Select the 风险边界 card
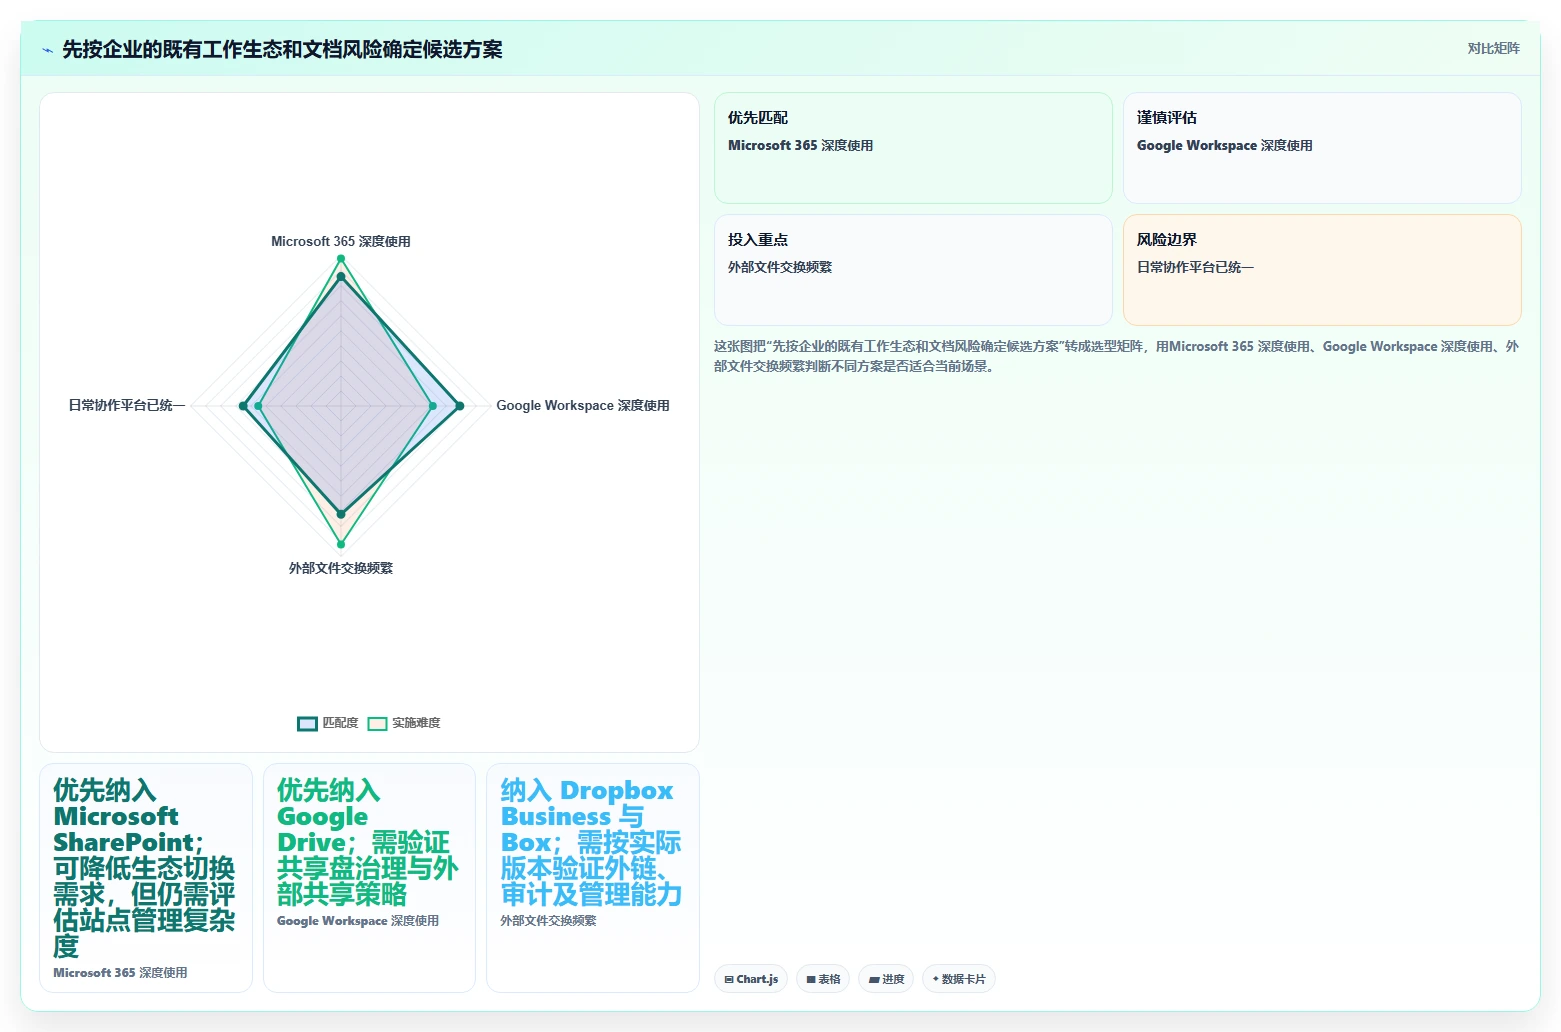The image size is (1561, 1032). (1322, 270)
